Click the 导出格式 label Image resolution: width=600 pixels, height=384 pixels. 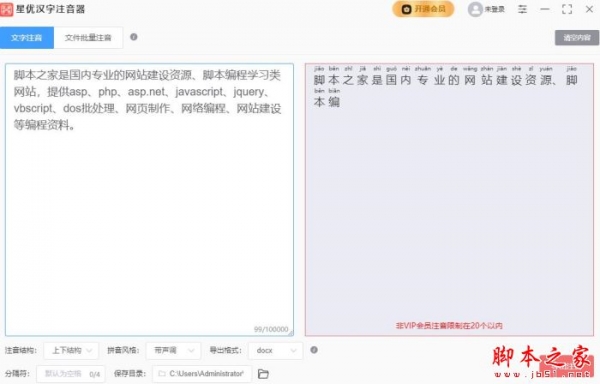click(225, 350)
